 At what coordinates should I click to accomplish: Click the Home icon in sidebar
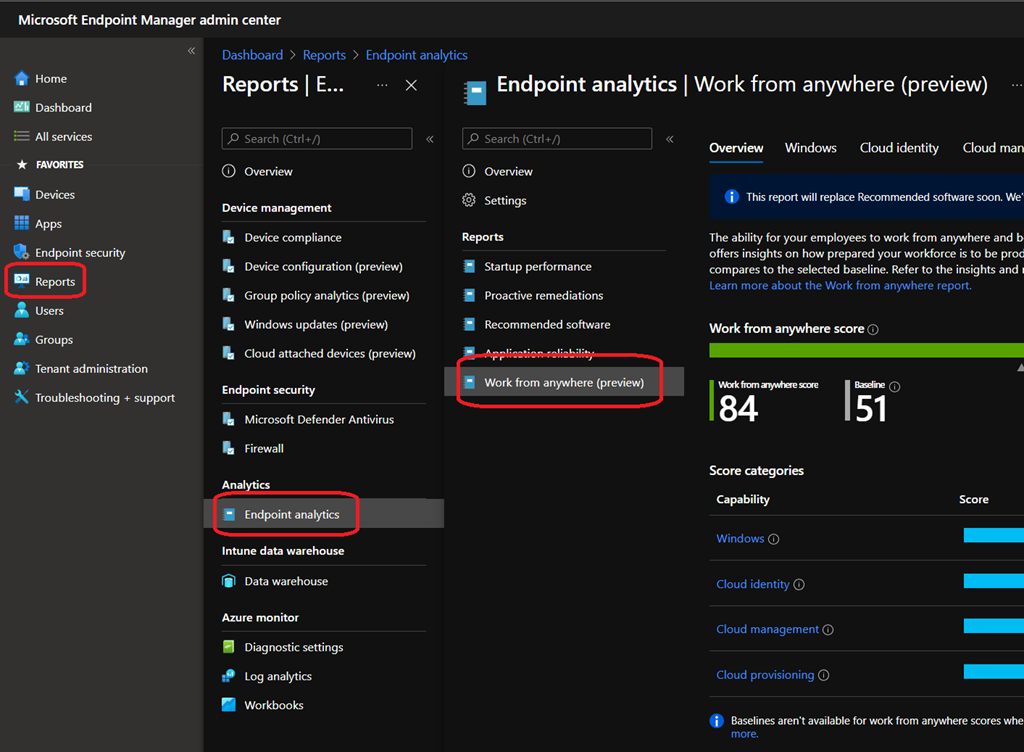click(x=21, y=79)
